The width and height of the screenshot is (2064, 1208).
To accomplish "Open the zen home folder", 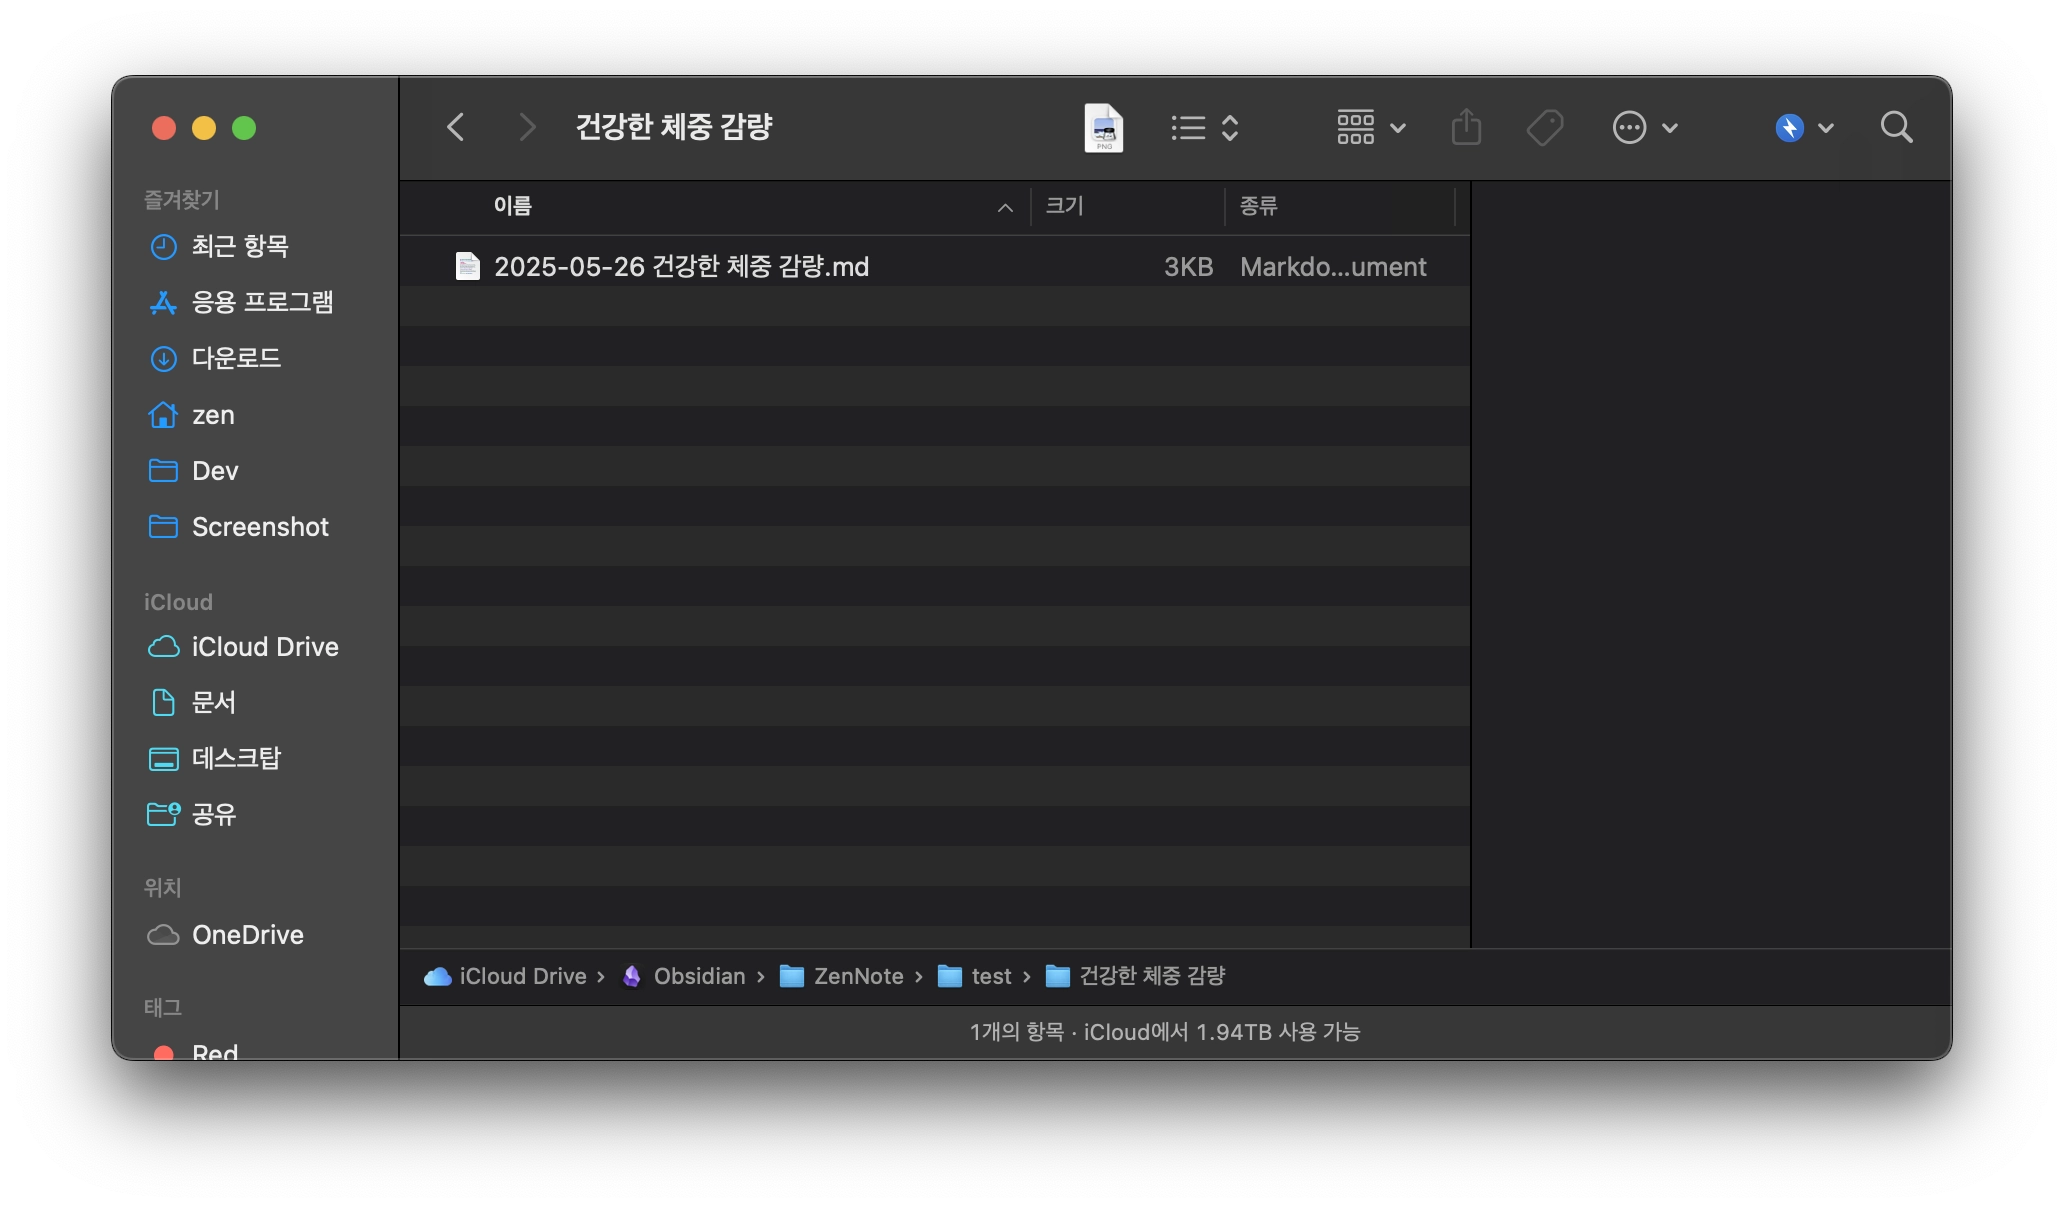I will pyautogui.click(x=213, y=415).
